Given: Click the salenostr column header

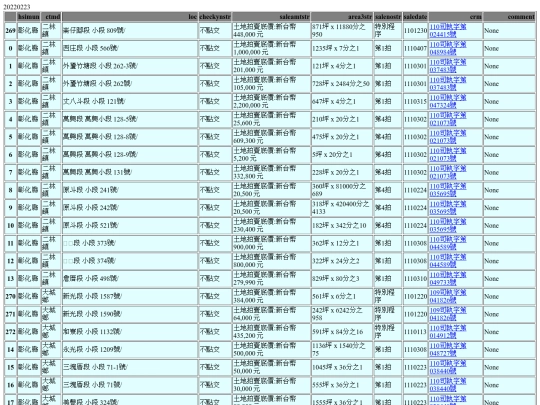Looking at the screenshot, I should (x=388, y=17).
